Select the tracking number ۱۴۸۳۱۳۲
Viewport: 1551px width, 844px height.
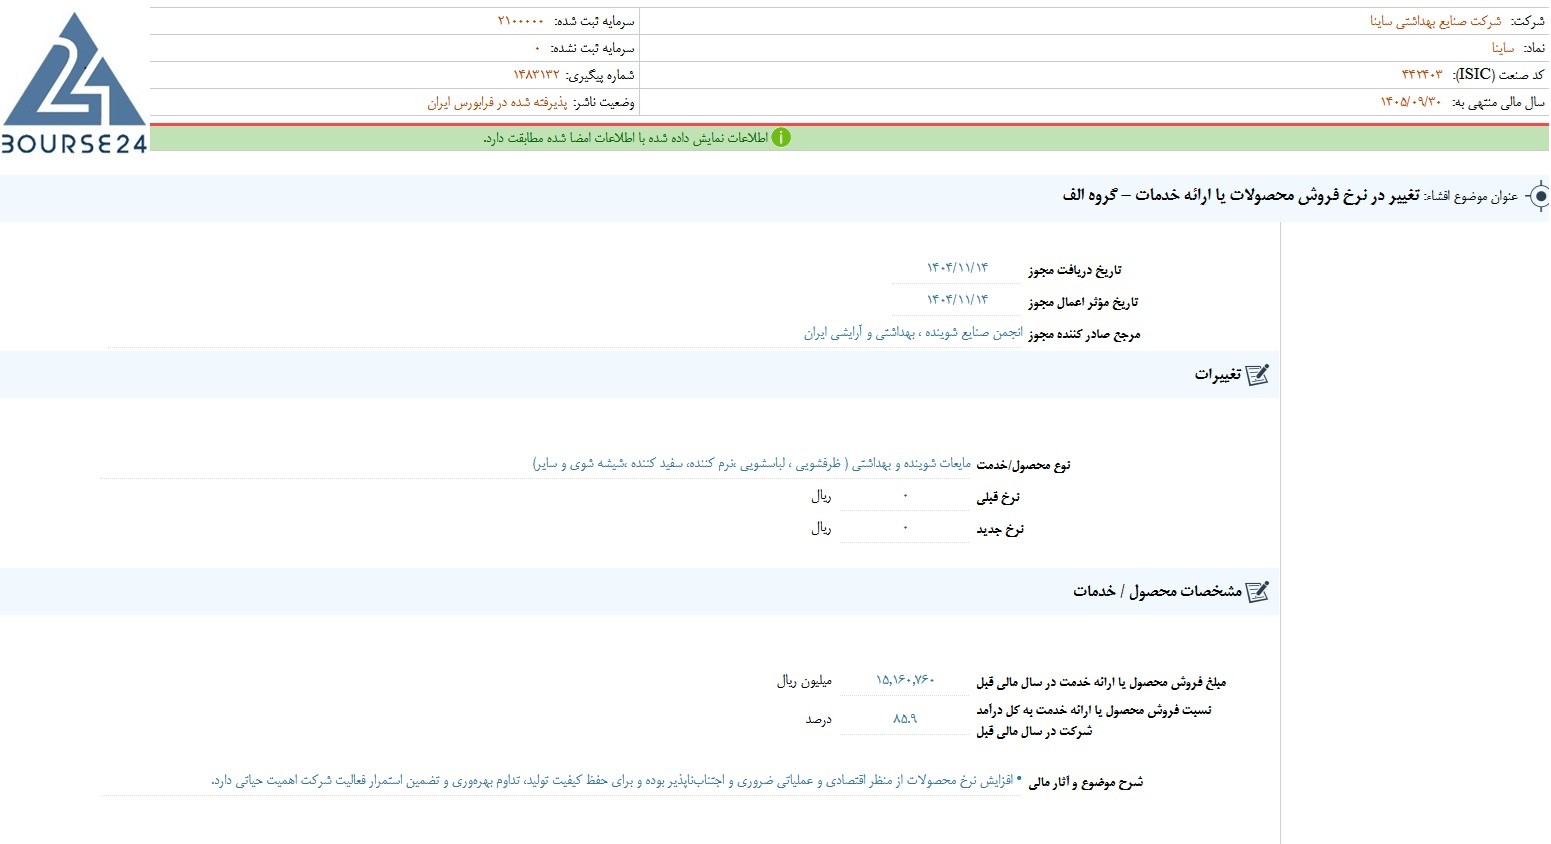click(x=536, y=75)
